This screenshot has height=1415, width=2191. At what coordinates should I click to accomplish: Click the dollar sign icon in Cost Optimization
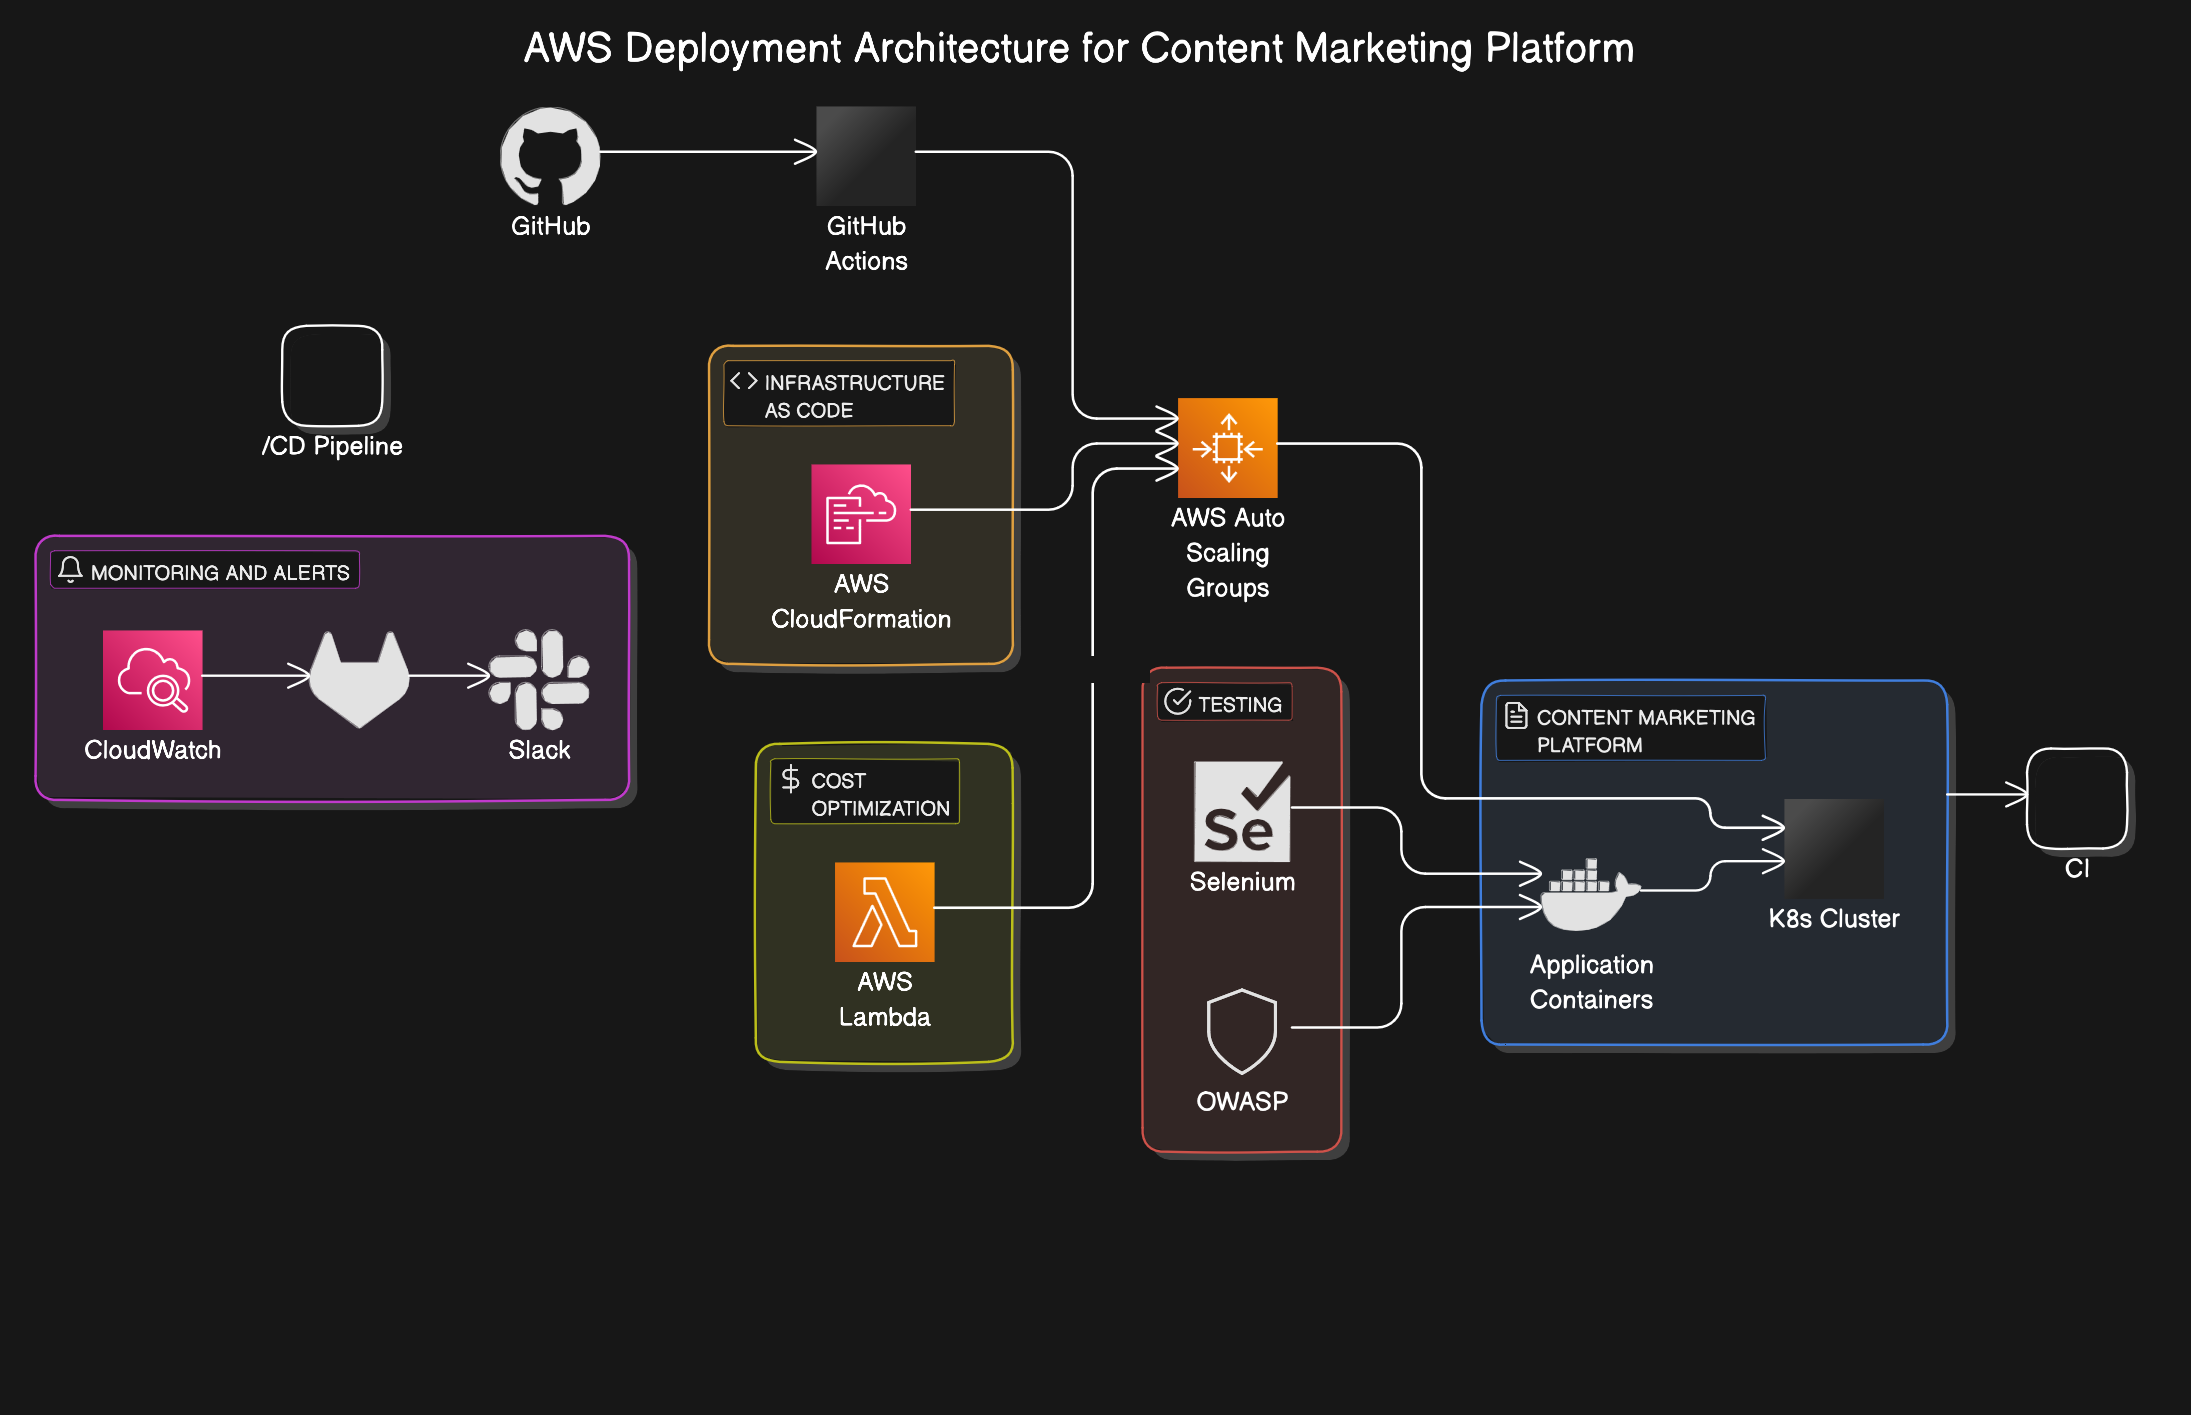click(x=790, y=779)
